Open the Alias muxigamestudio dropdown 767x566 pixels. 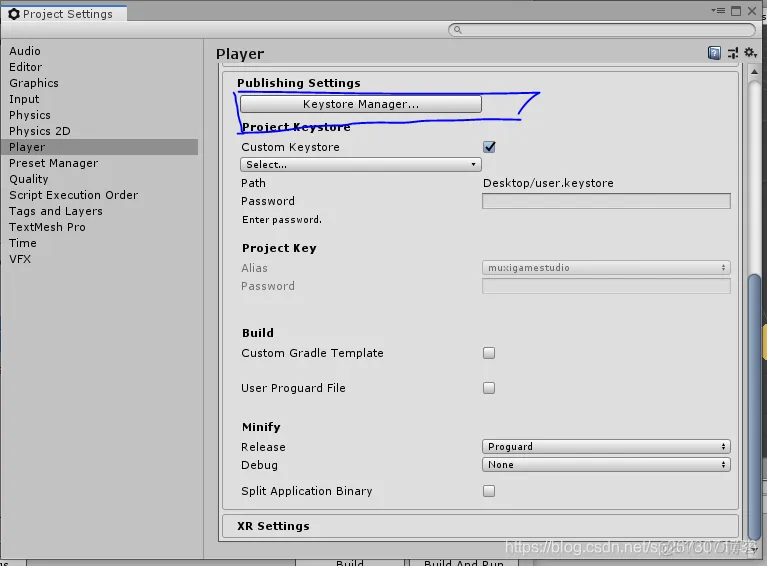point(606,268)
